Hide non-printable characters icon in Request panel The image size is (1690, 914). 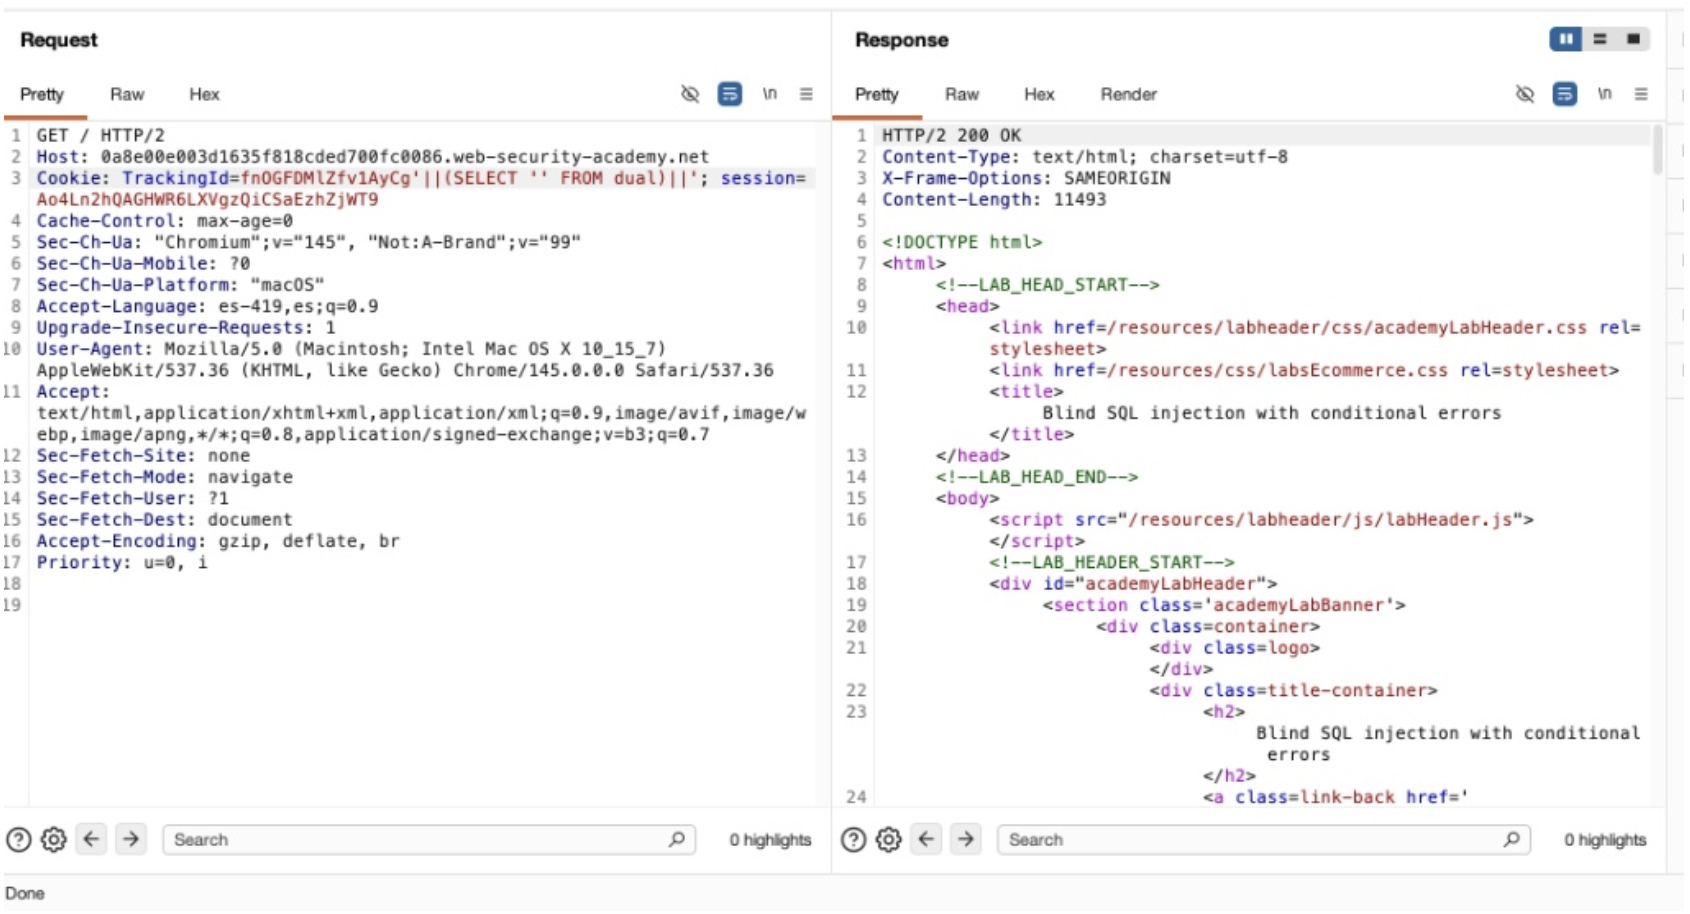tap(690, 94)
